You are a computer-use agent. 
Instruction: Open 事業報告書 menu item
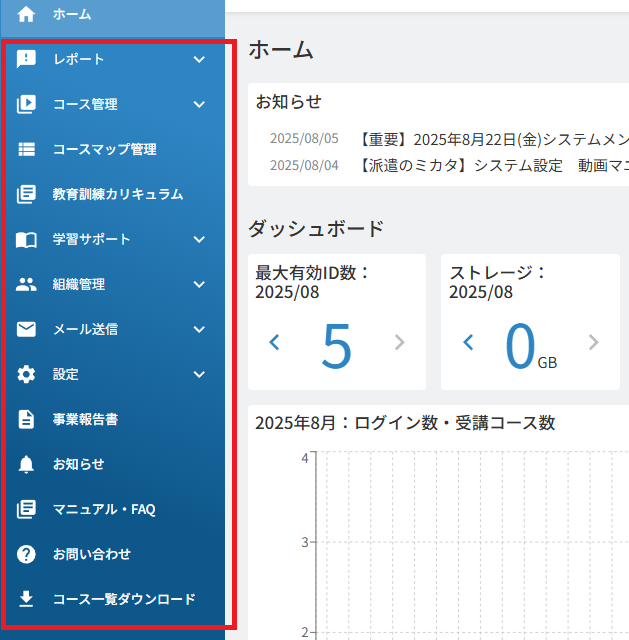112,419
